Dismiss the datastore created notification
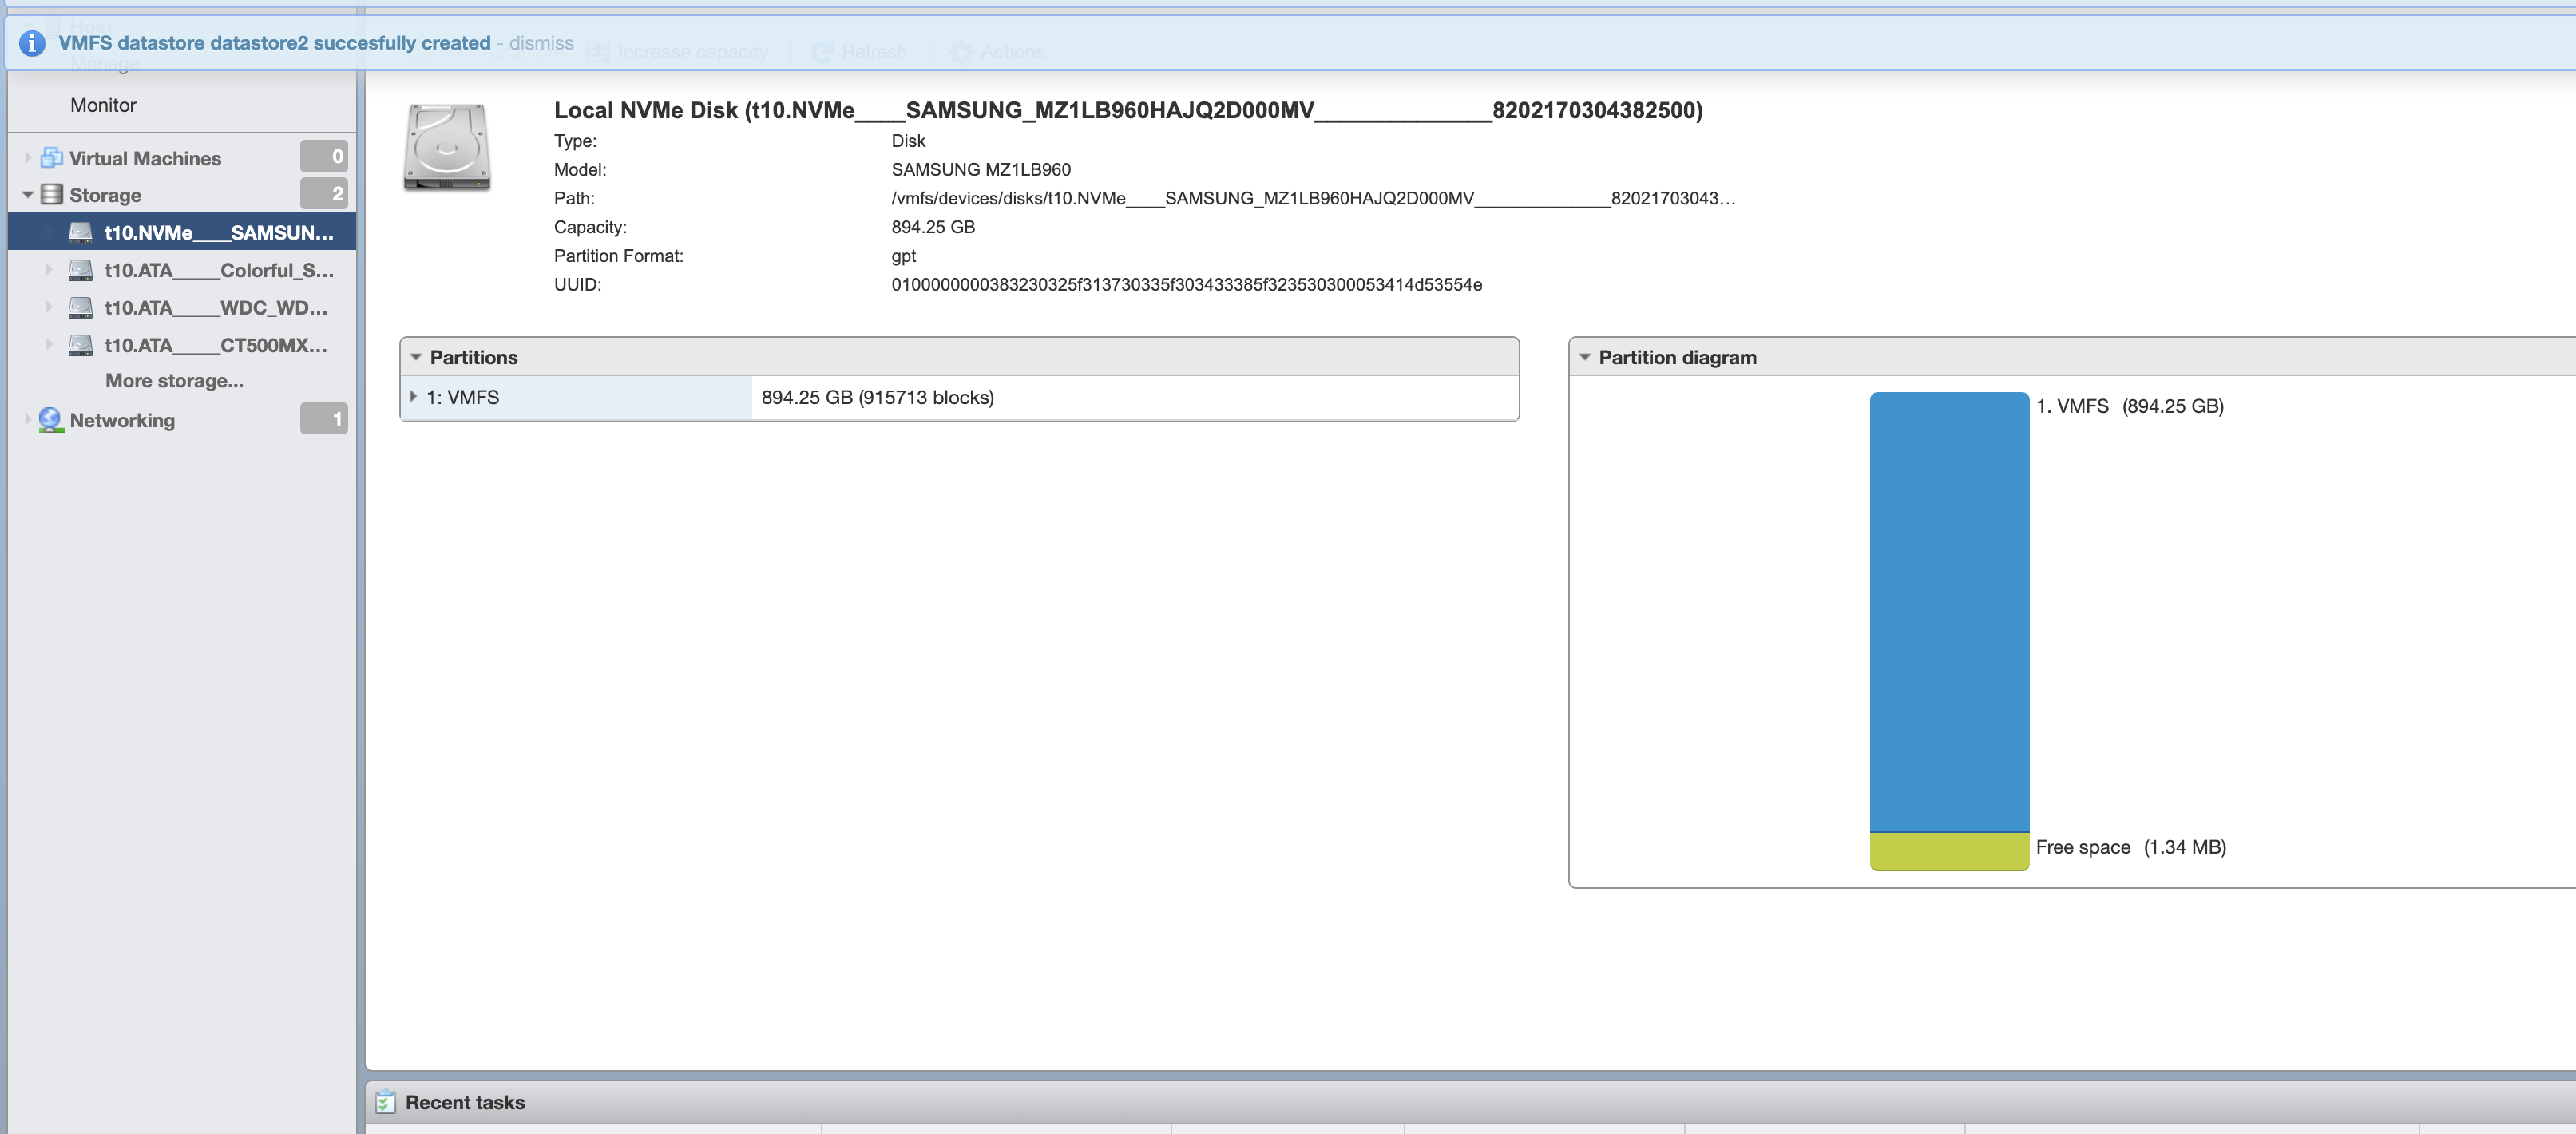 pyautogui.click(x=541, y=43)
